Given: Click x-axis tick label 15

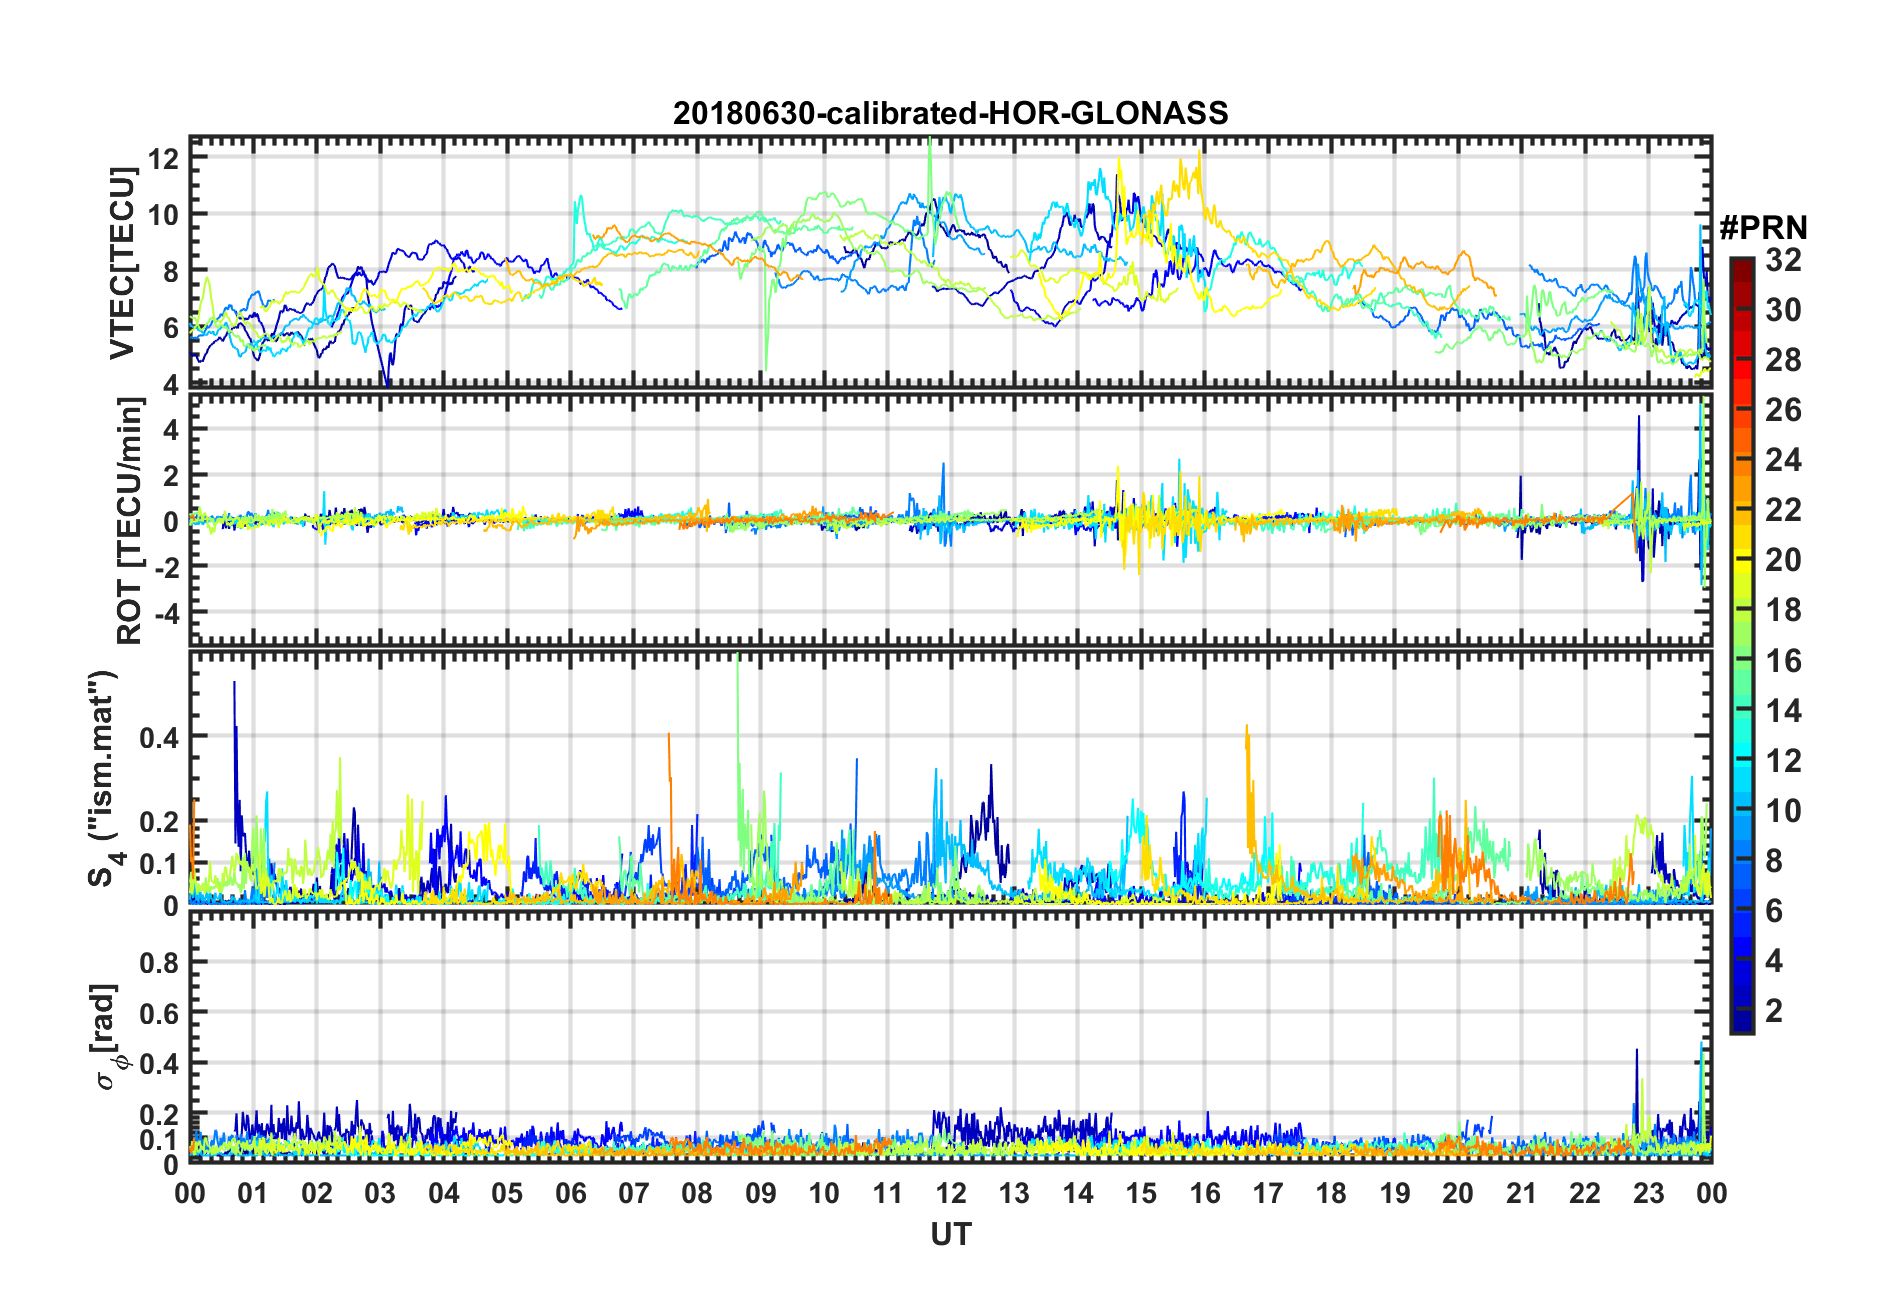Looking at the screenshot, I should pos(1141,1193).
